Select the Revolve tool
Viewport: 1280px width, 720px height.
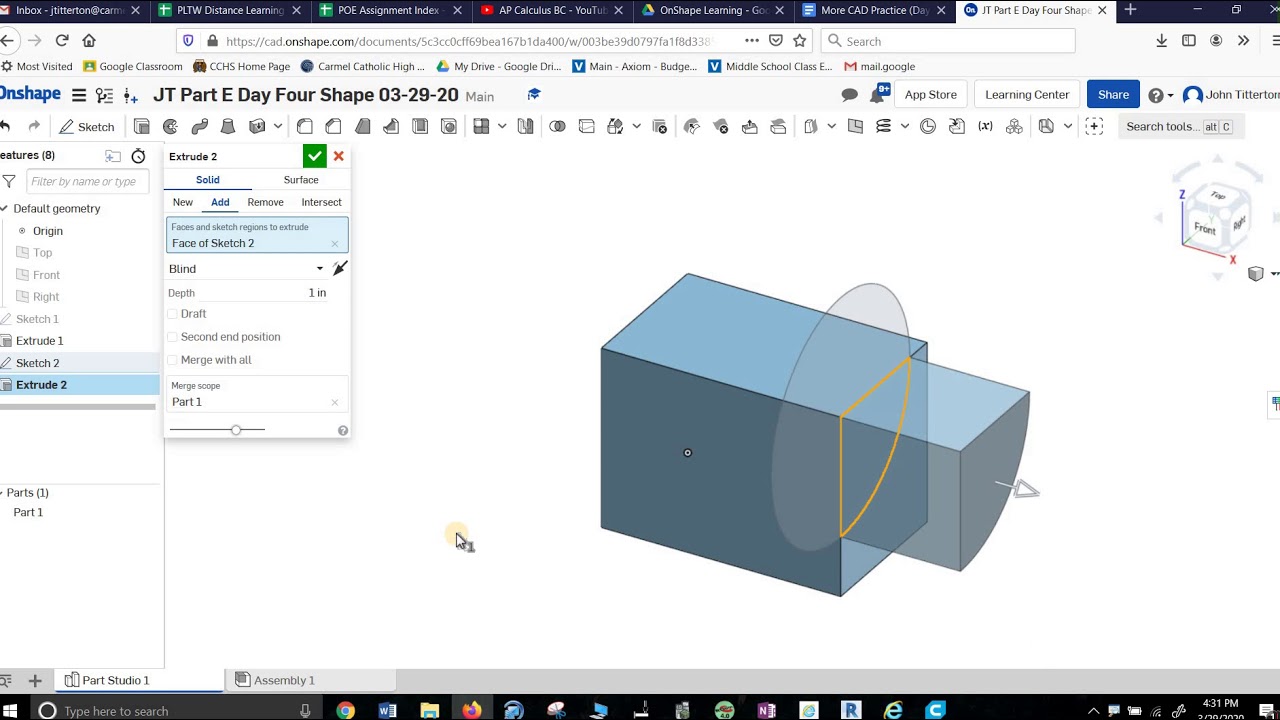171,127
